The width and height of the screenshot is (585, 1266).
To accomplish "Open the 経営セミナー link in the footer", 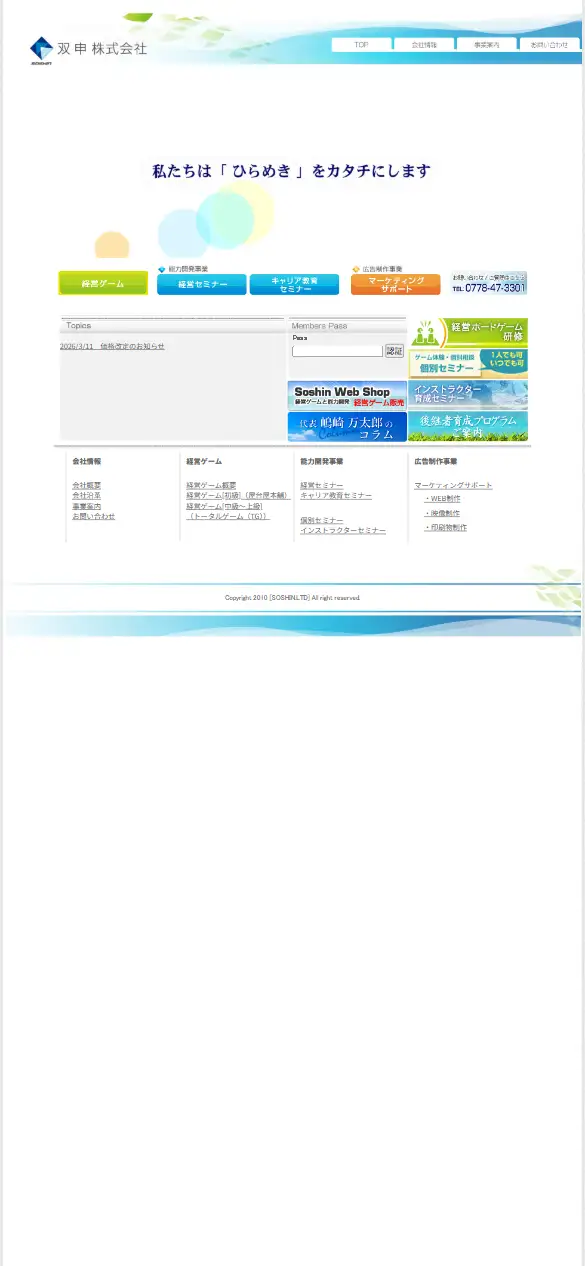I will pyautogui.click(x=321, y=485).
